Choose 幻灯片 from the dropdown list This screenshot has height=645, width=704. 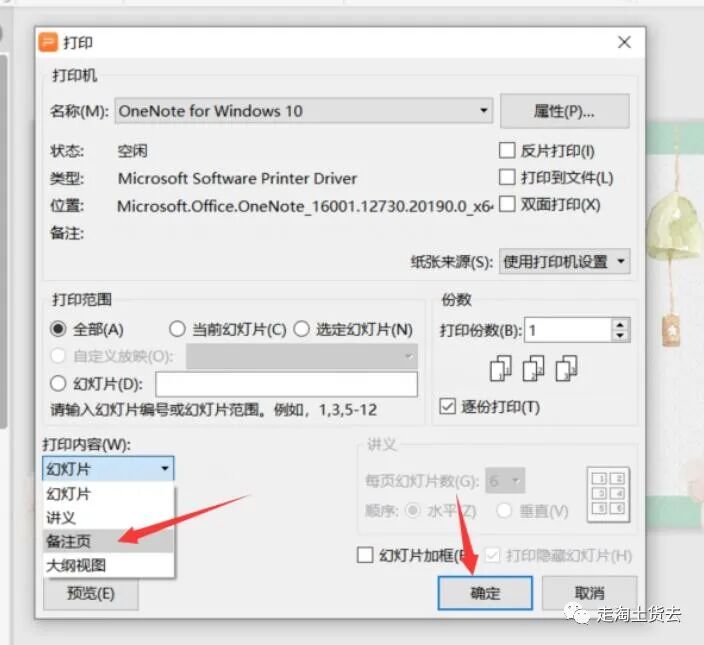coord(108,494)
